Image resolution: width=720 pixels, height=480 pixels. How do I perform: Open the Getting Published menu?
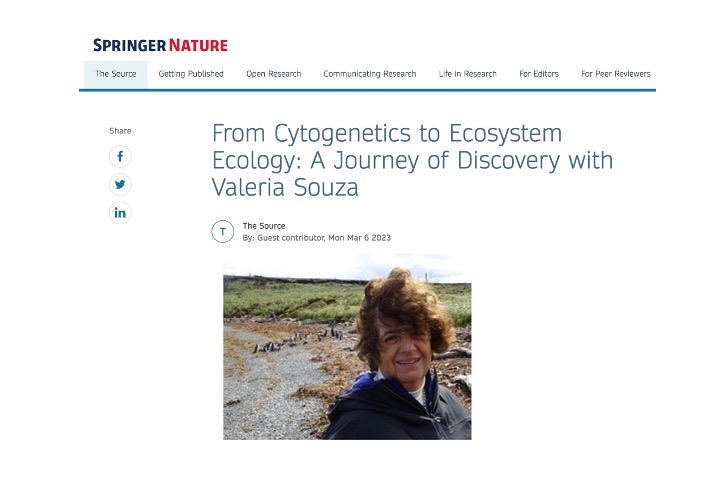coord(191,74)
